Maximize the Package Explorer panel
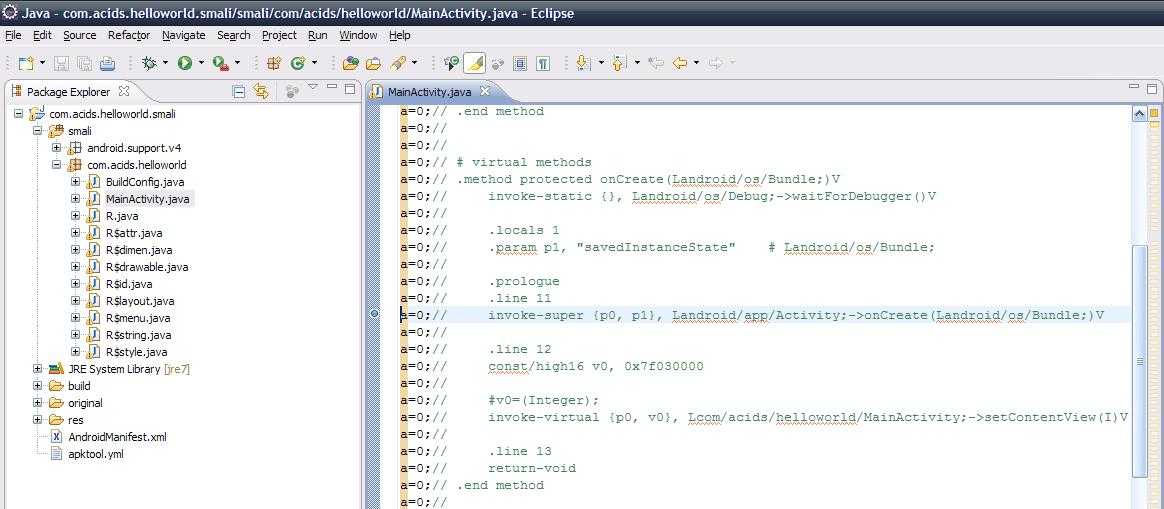 coord(349,88)
